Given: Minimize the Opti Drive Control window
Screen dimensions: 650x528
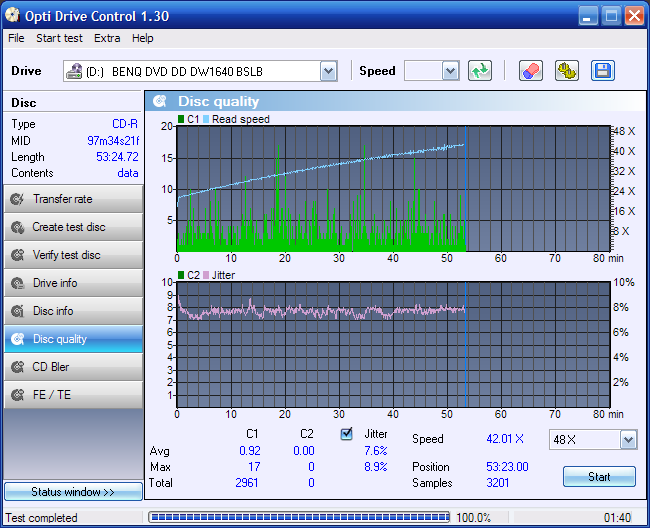Looking at the screenshot, I should 588,16.
